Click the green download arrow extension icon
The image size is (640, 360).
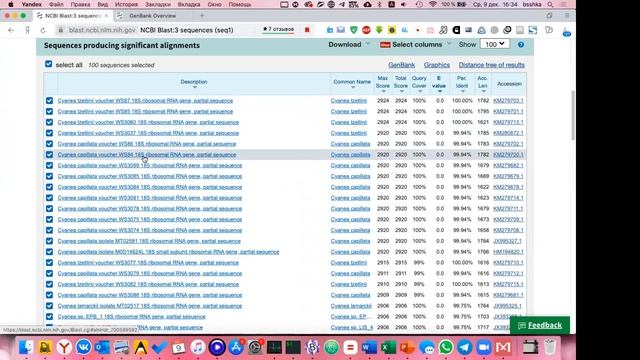pyautogui.click(x=379, y=30)
